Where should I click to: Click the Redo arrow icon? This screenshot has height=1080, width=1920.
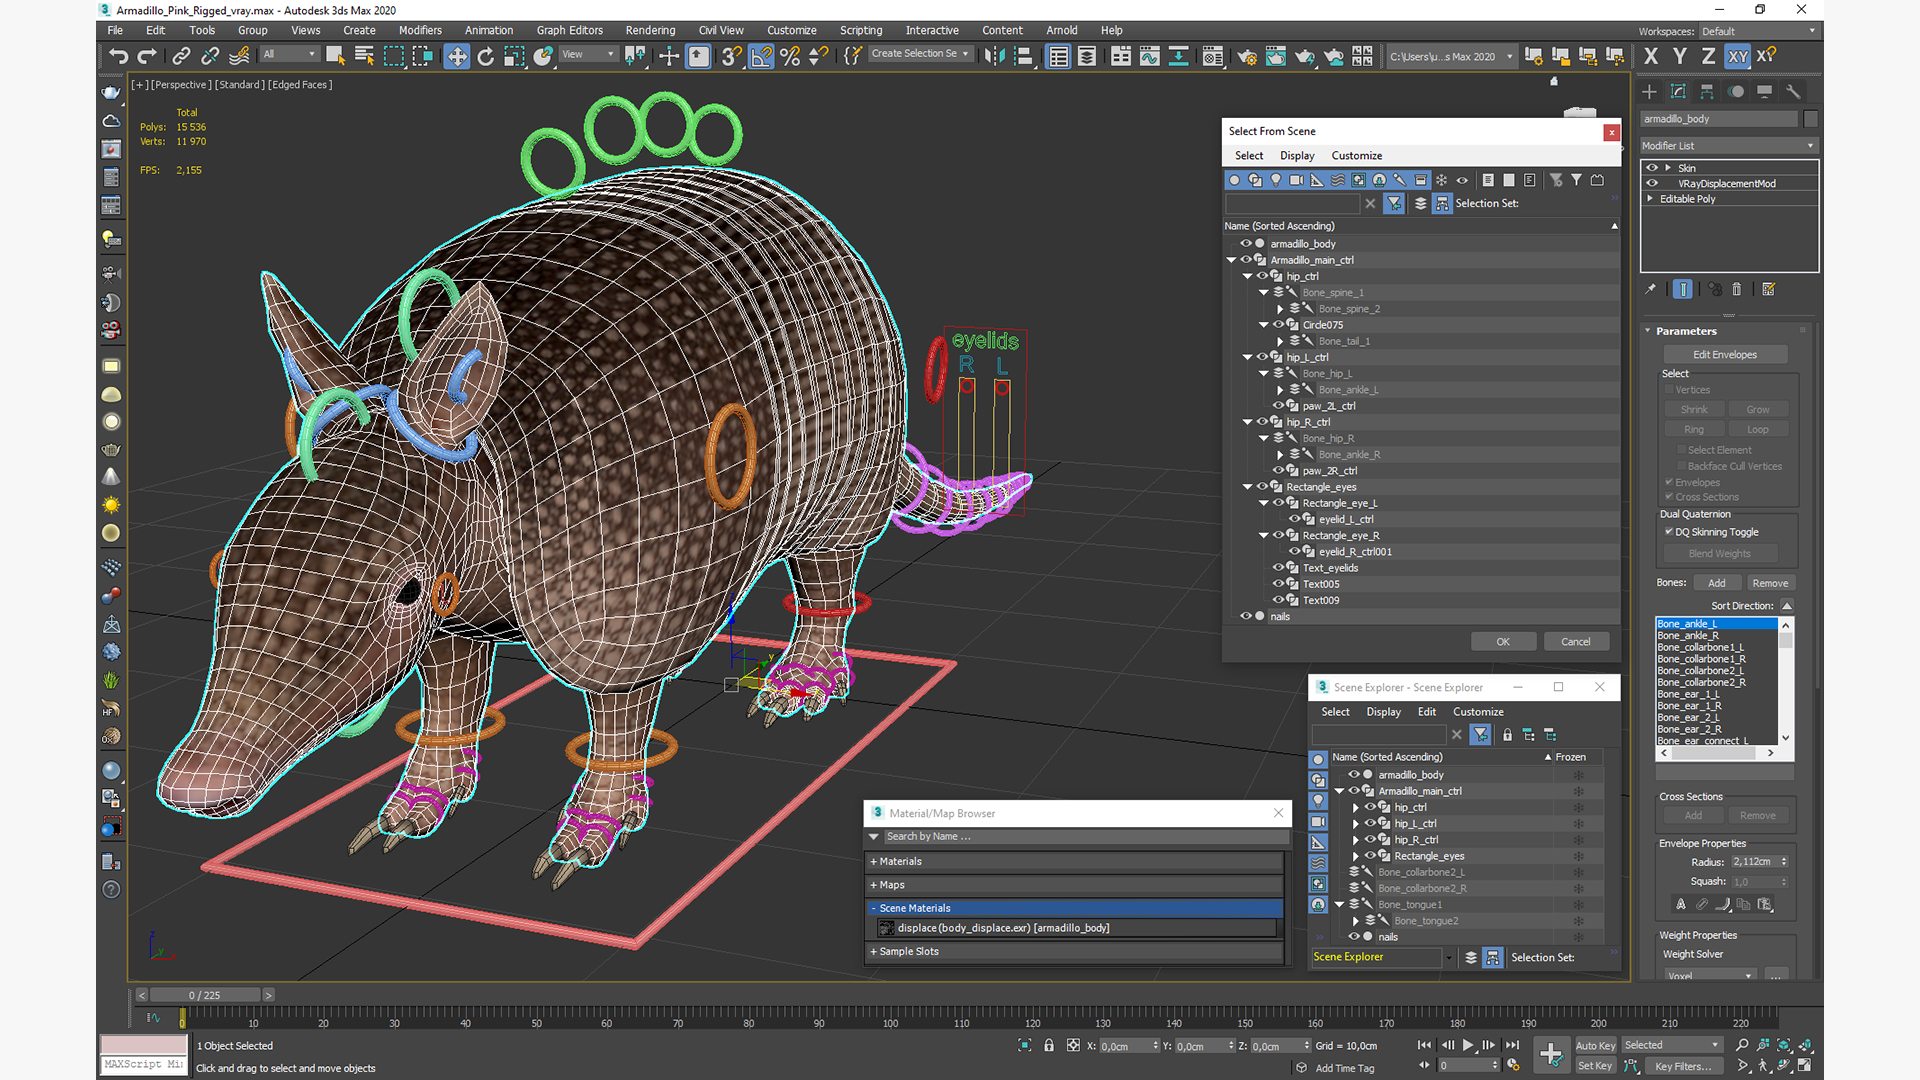coord(147,56)
